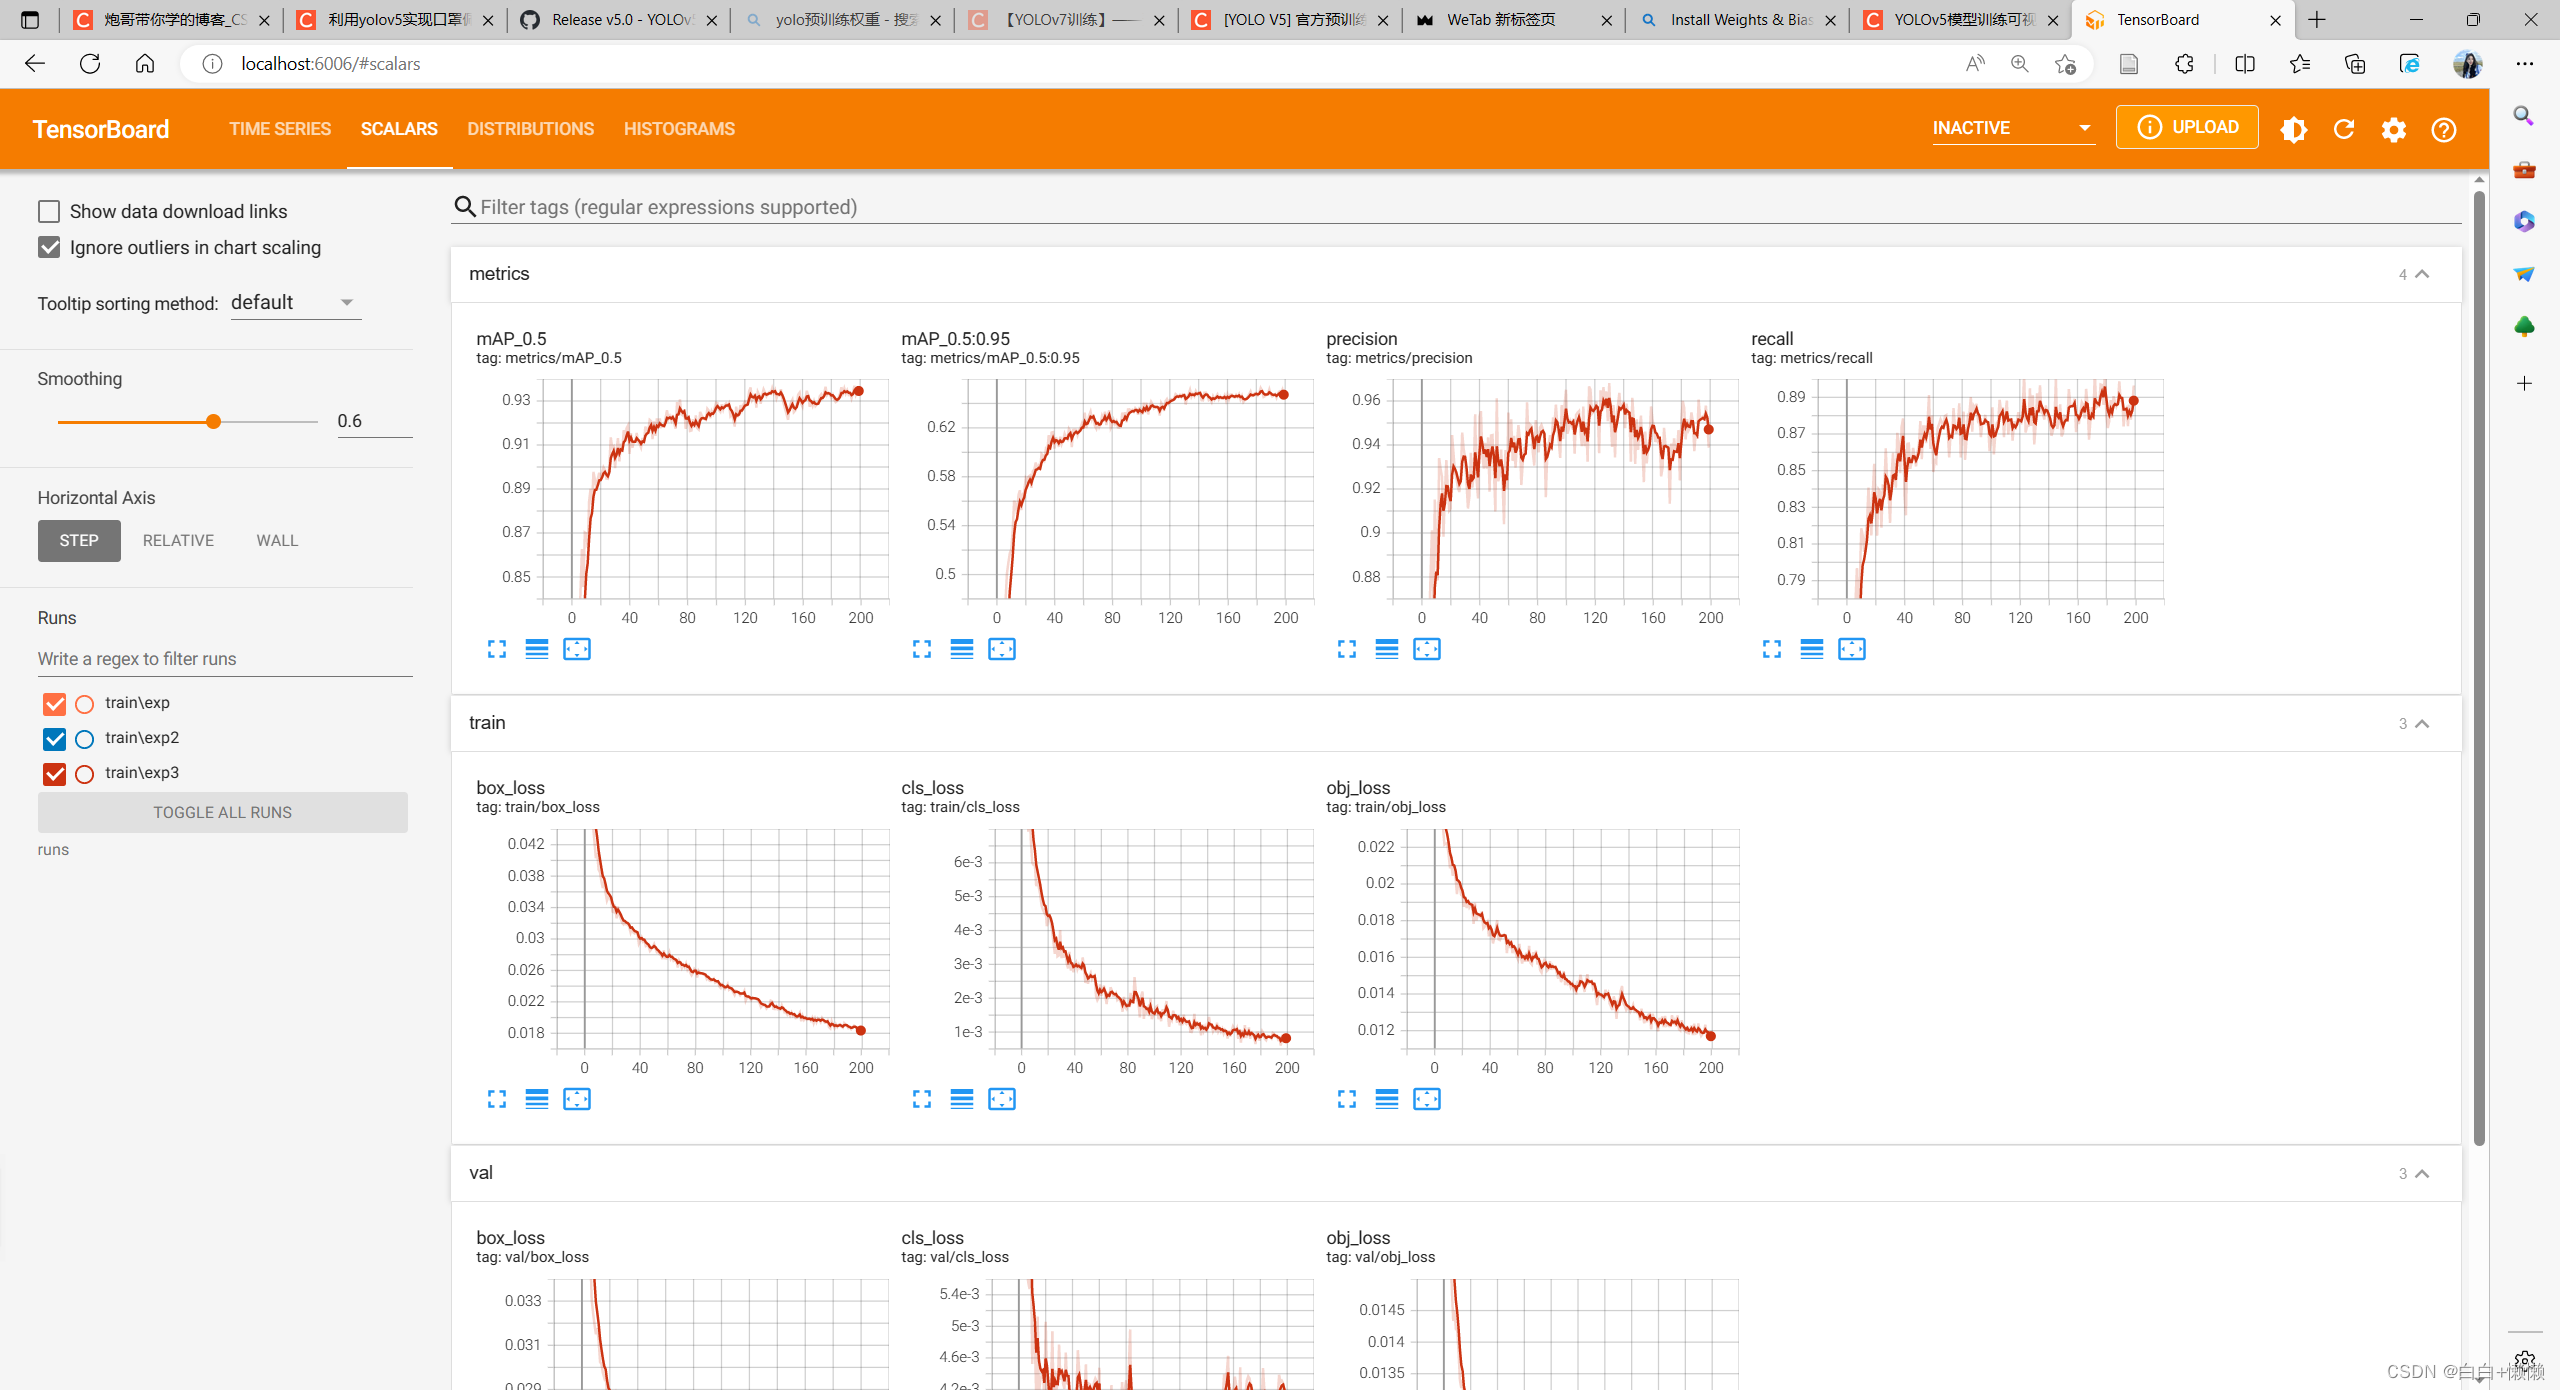This screenshot has width=2560, height=1390.
Task: Uncheck the train\exp2 run checkbox
Action: pyautogui.click(x=55, y=739)
